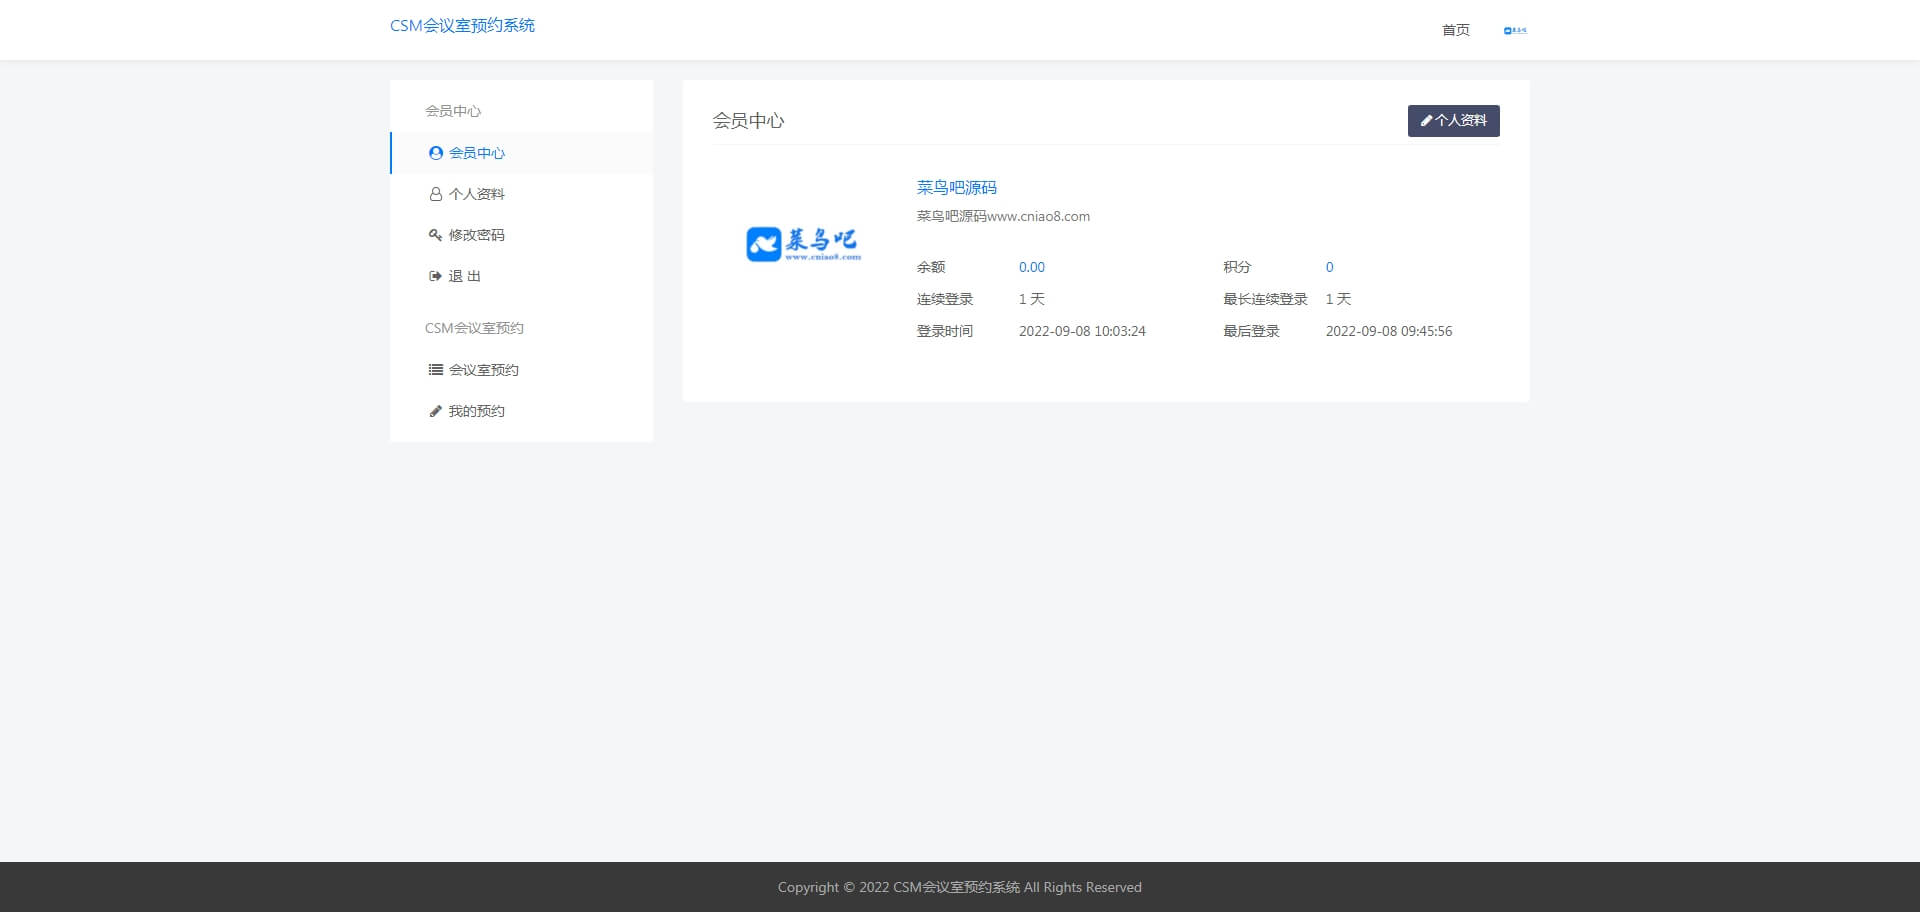Click the key icon next to 修改密码
1920x912 pixels.
click(x=434, y=234)
